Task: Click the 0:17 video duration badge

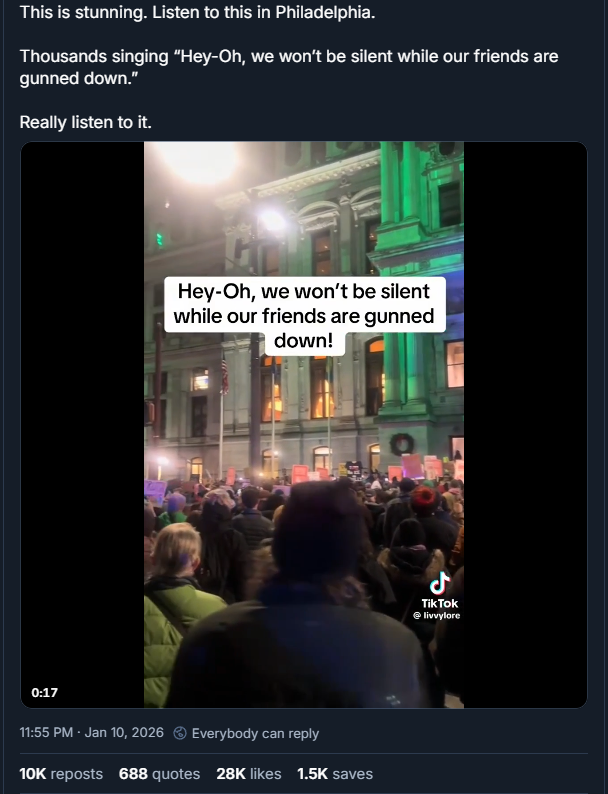Action: 45,692
